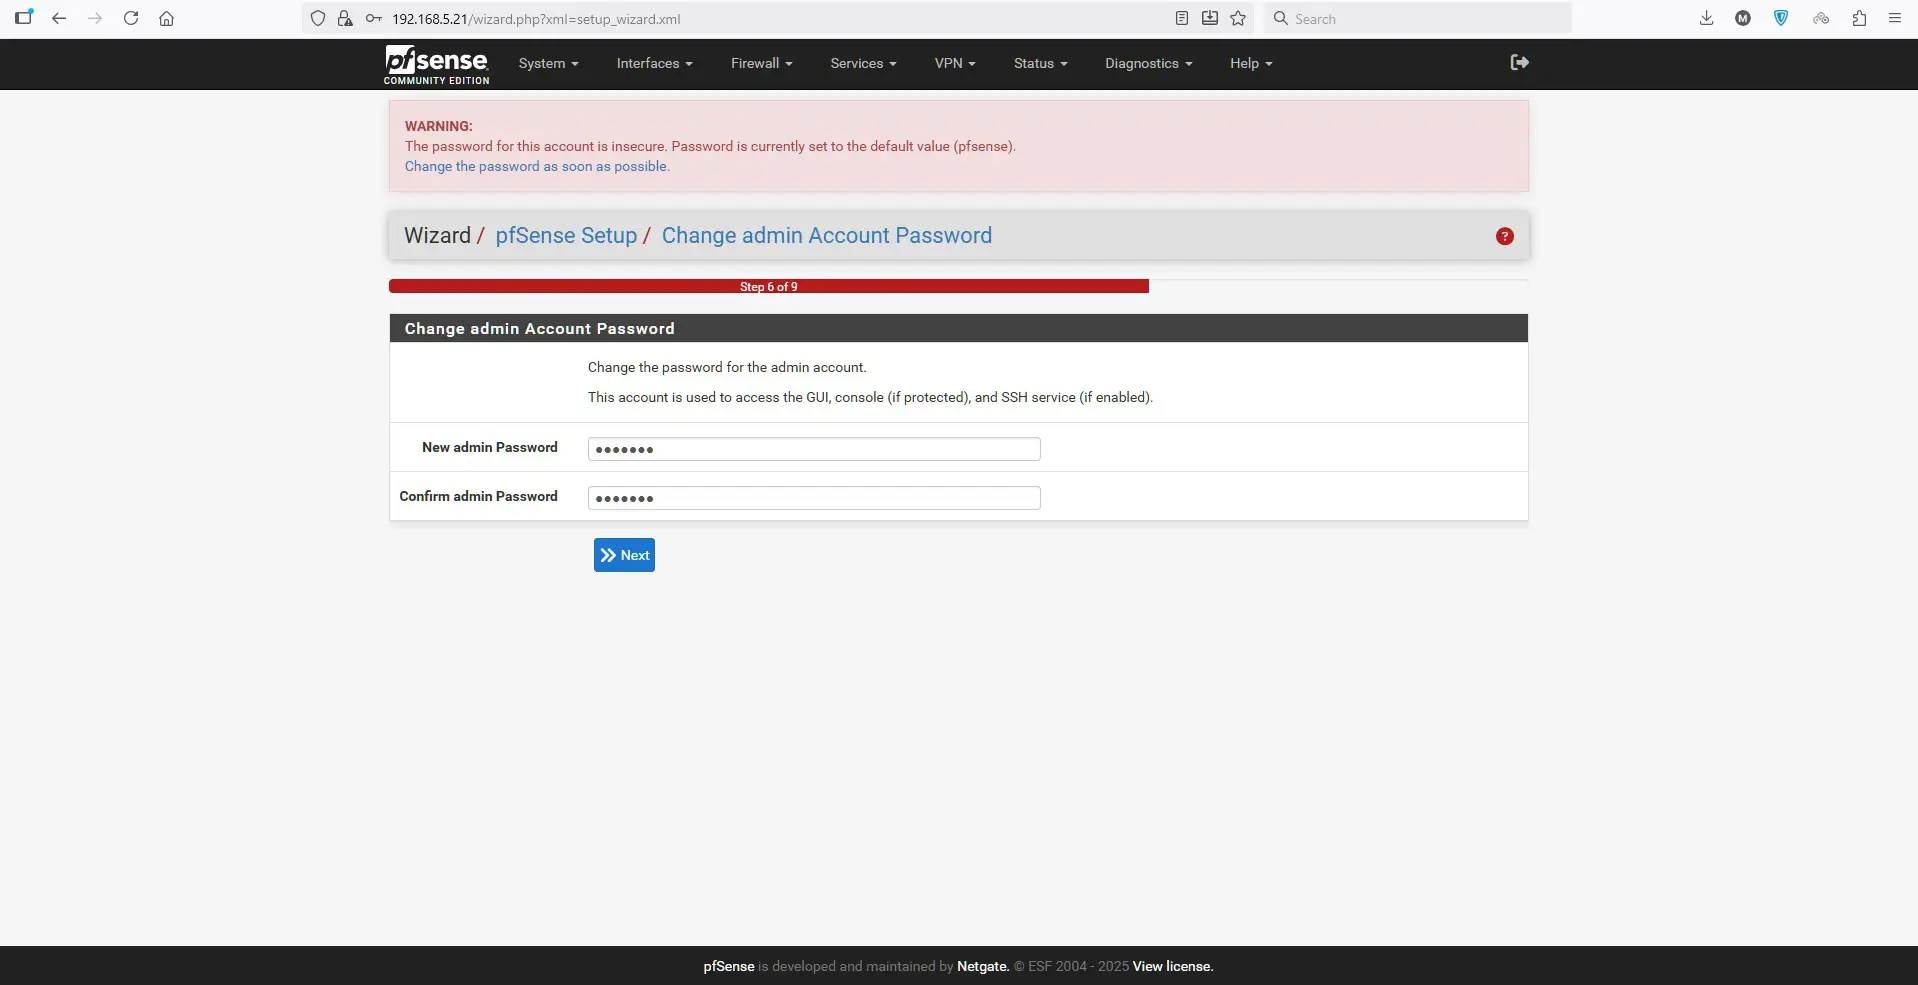
Task: Reload the page with refresh icon
Action: (131, 18)
